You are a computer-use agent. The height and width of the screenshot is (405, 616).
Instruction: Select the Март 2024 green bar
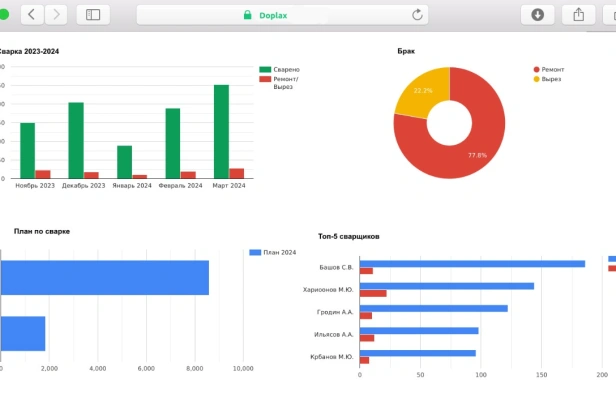tap(221, 132)
